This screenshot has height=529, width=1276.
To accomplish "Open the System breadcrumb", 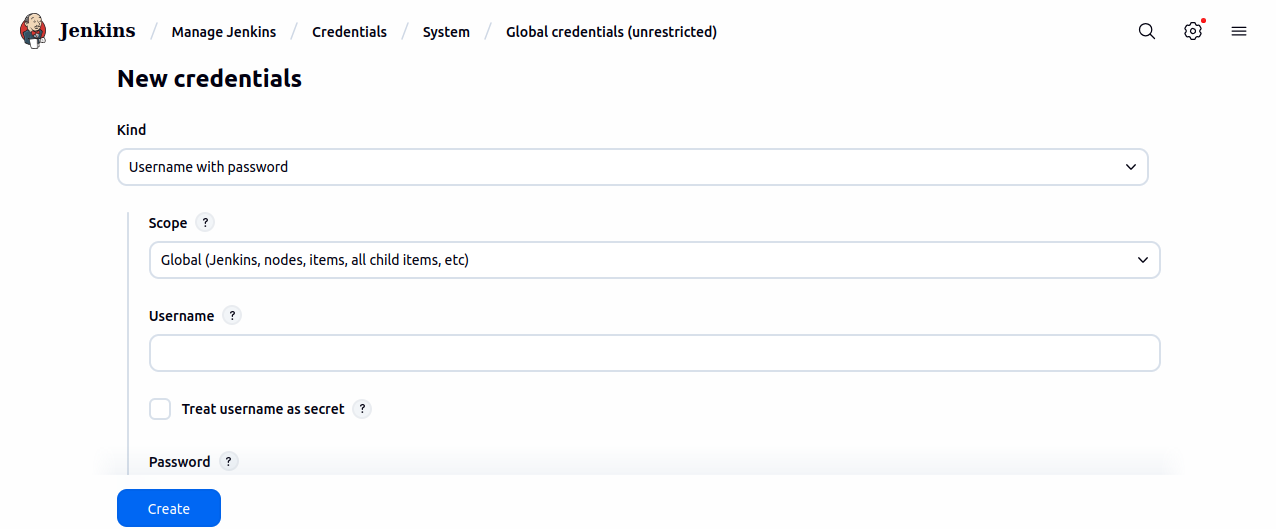I will 446,32.
